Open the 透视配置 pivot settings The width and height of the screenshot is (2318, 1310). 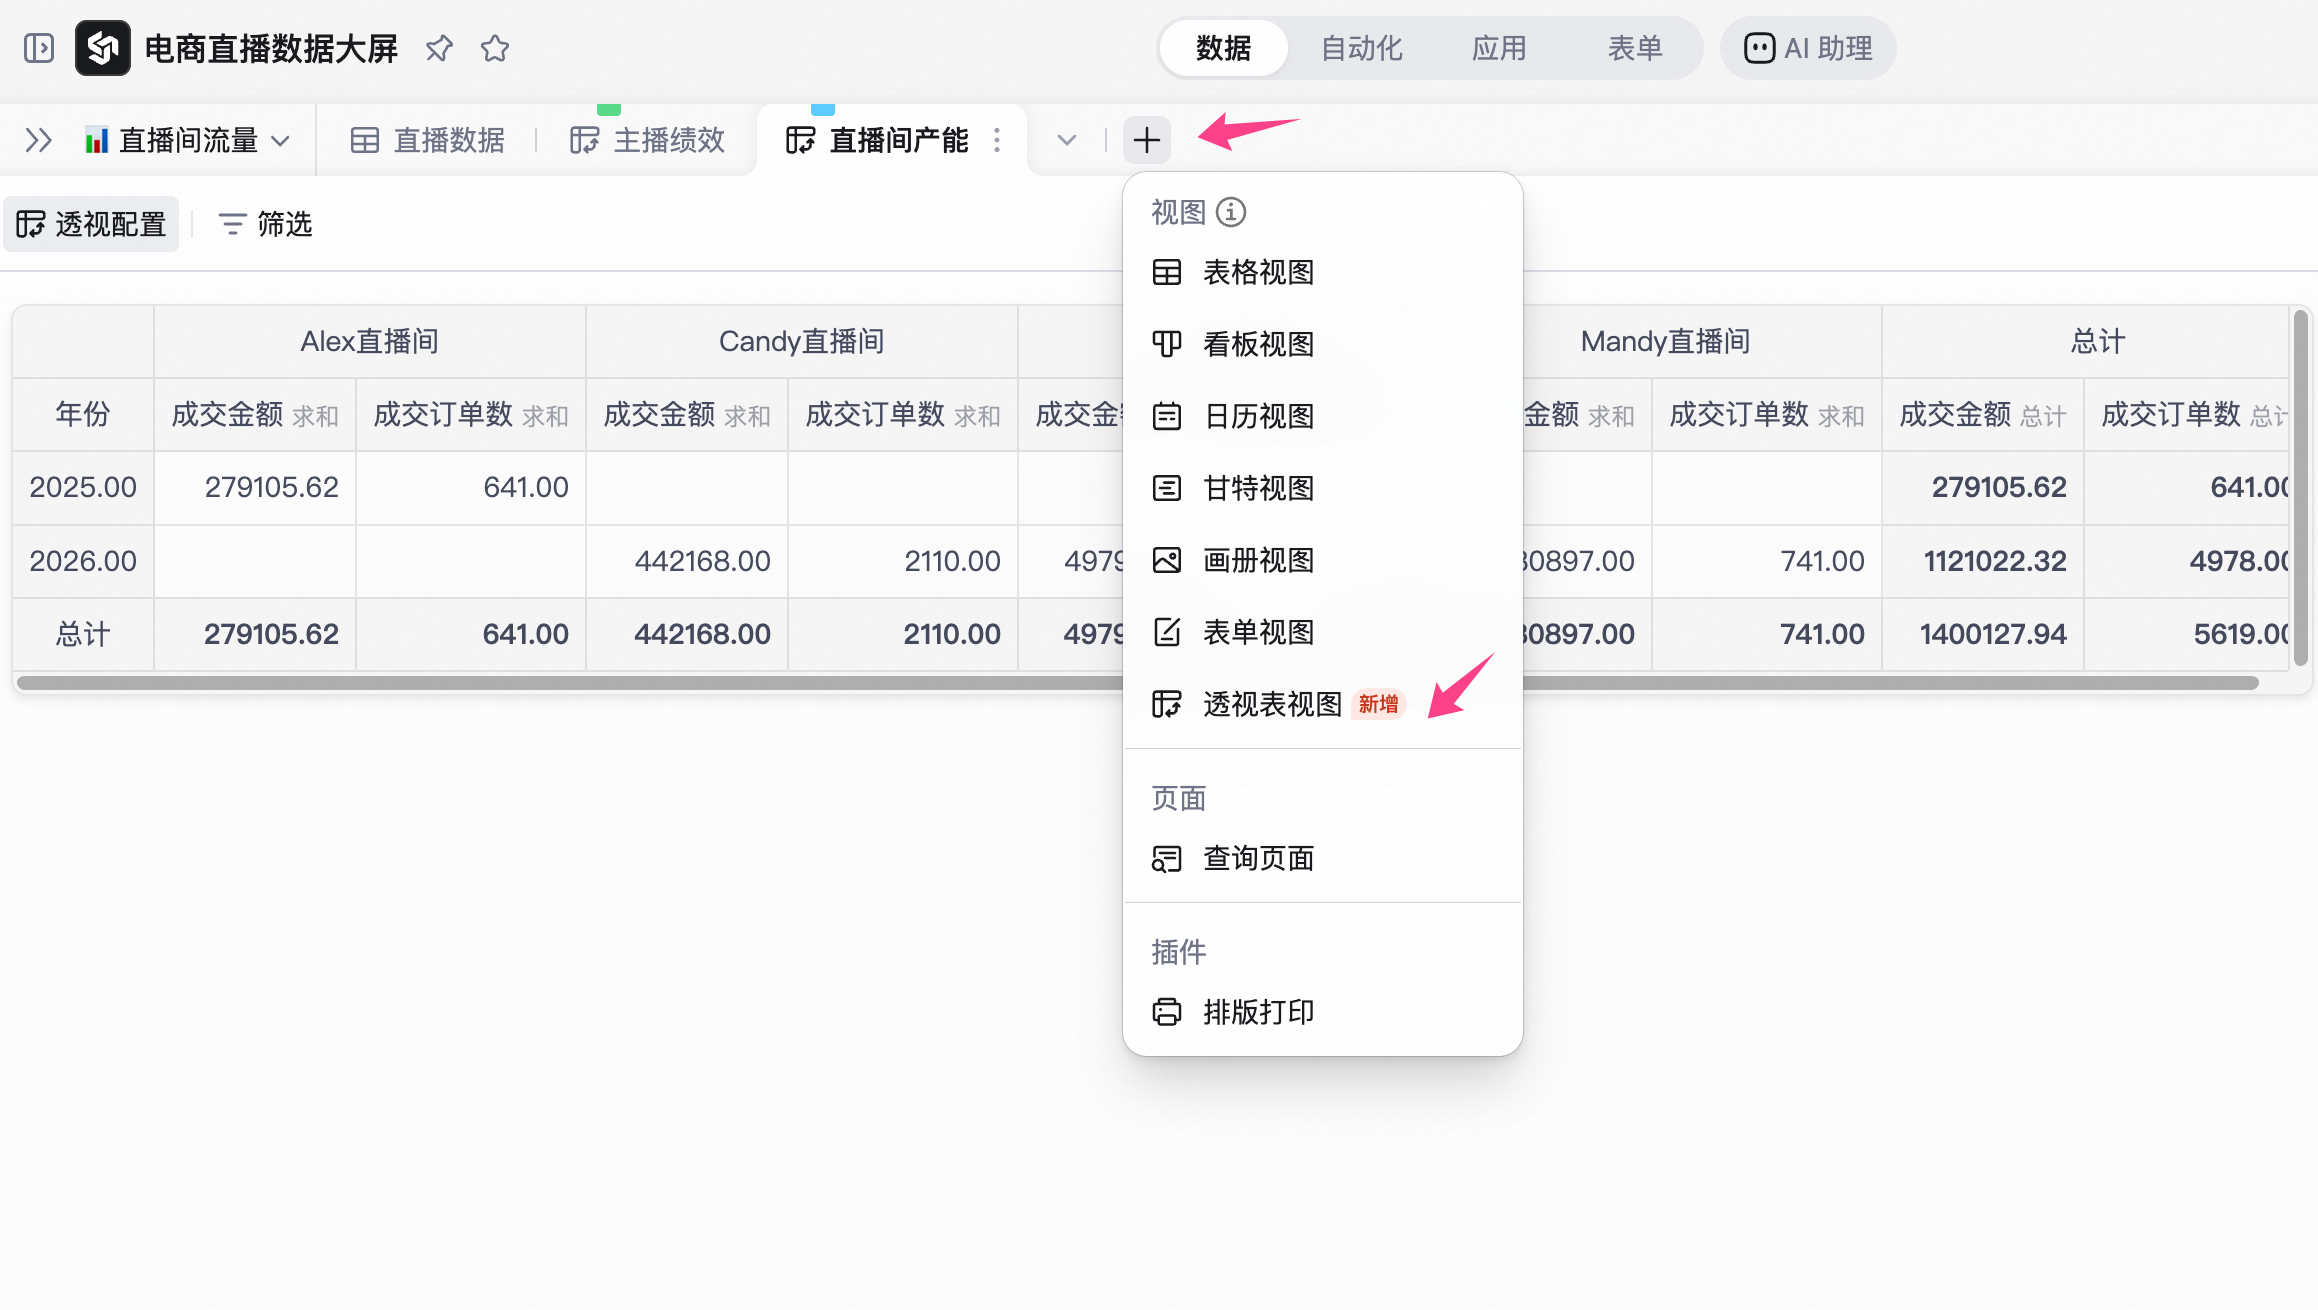(91, 224)
